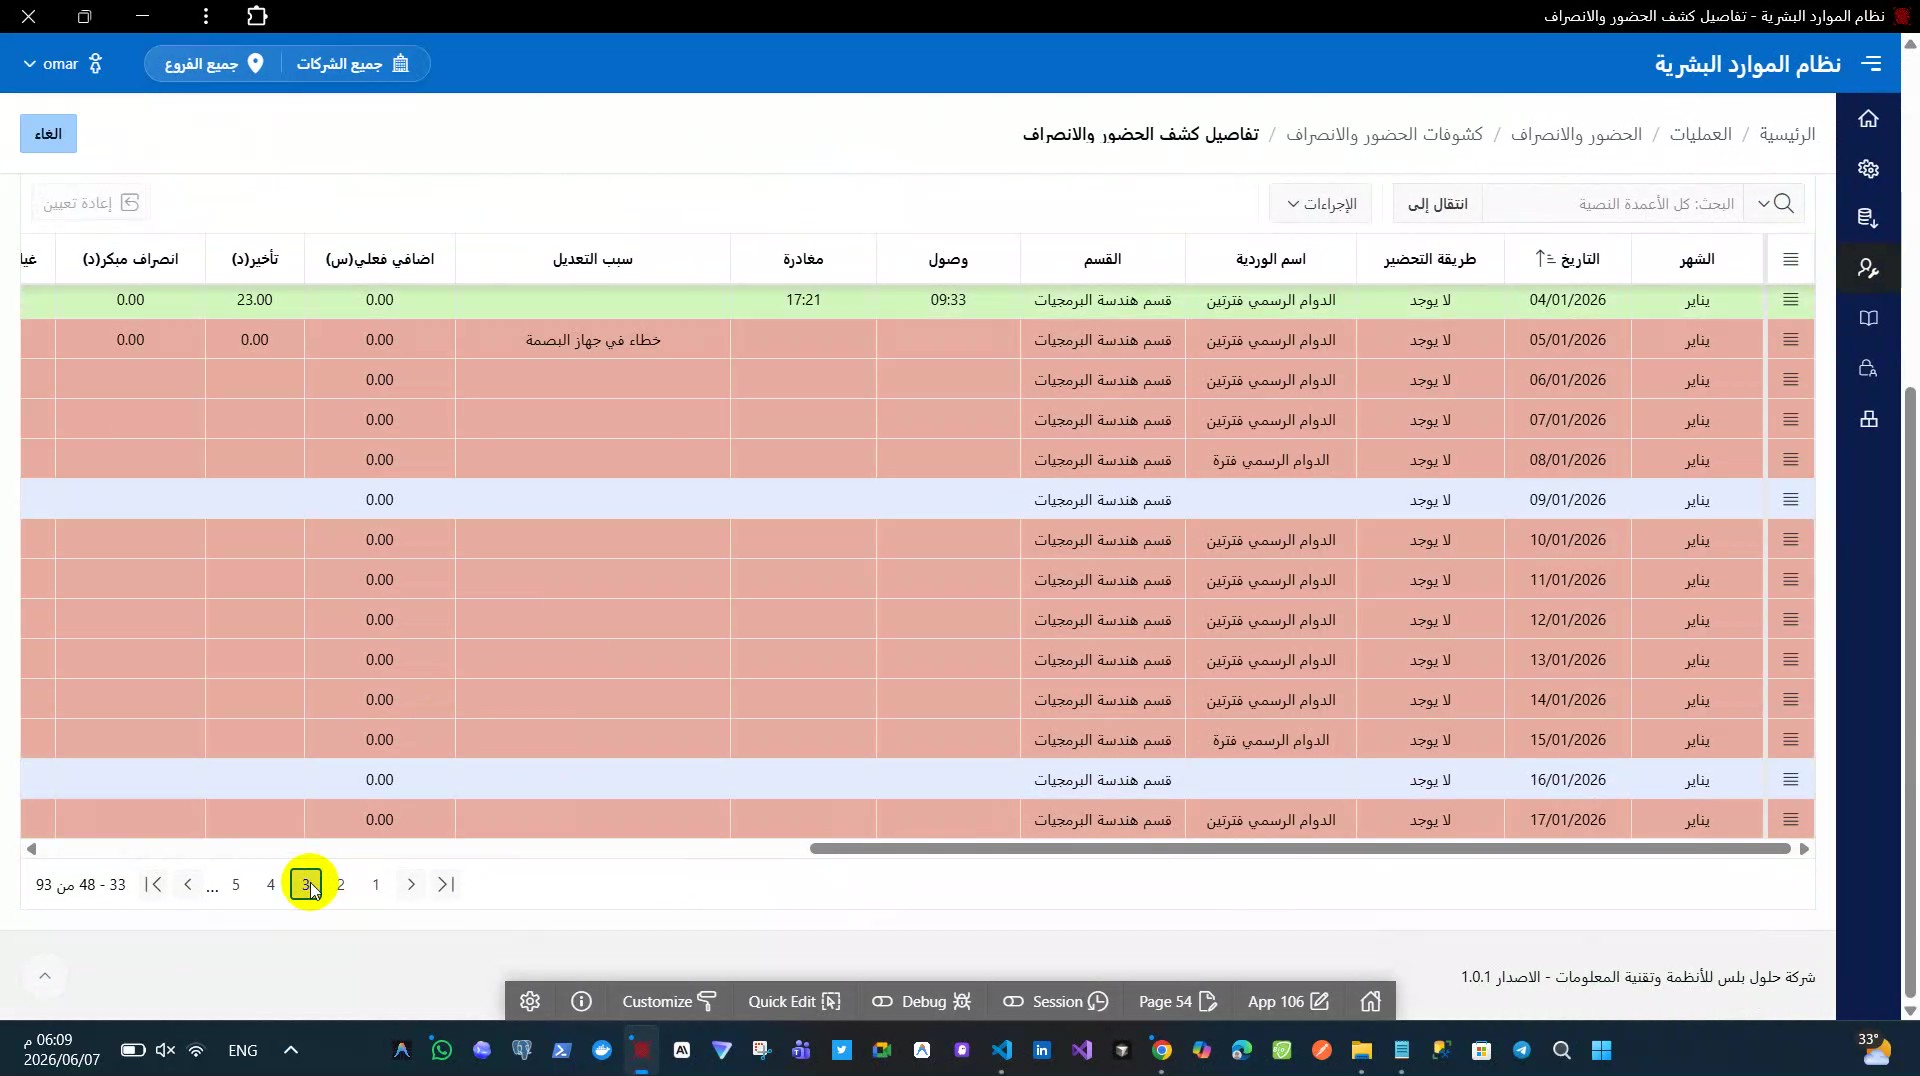Open the grid header column menu icon
Viewport: 1920px width, 1076px height.
click(1790, 260)
